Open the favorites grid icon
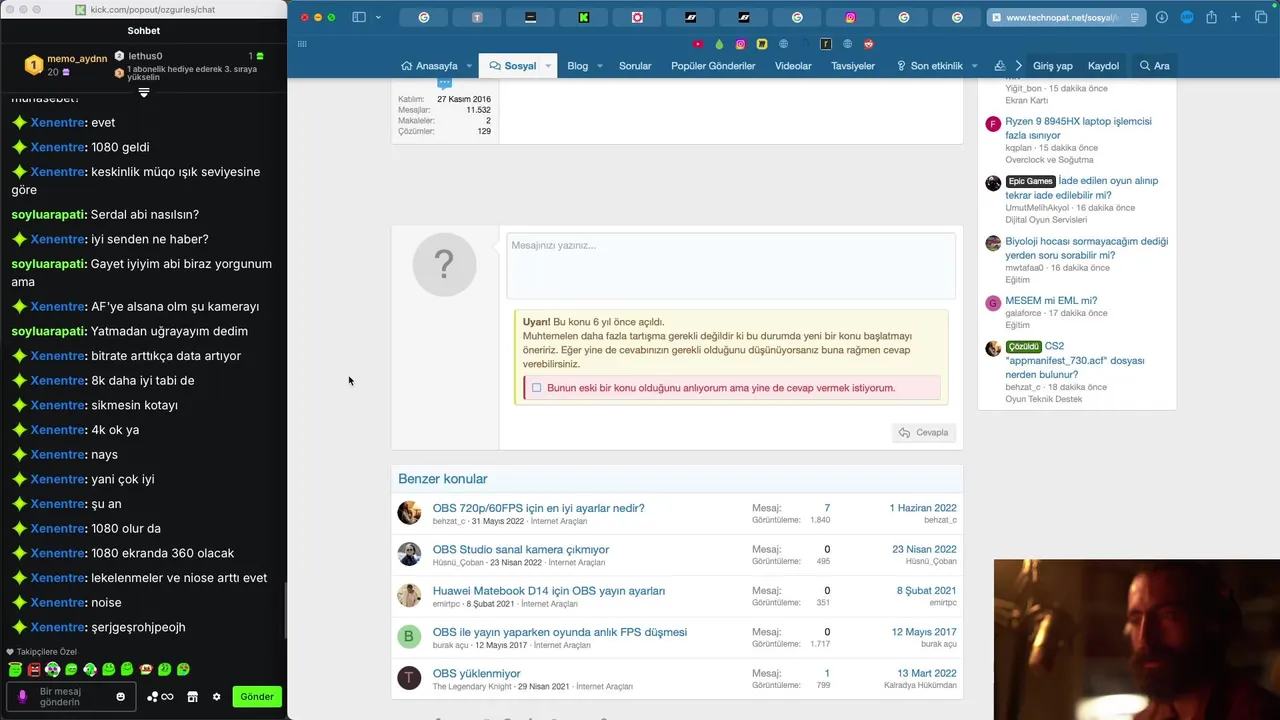 (302, 44)
